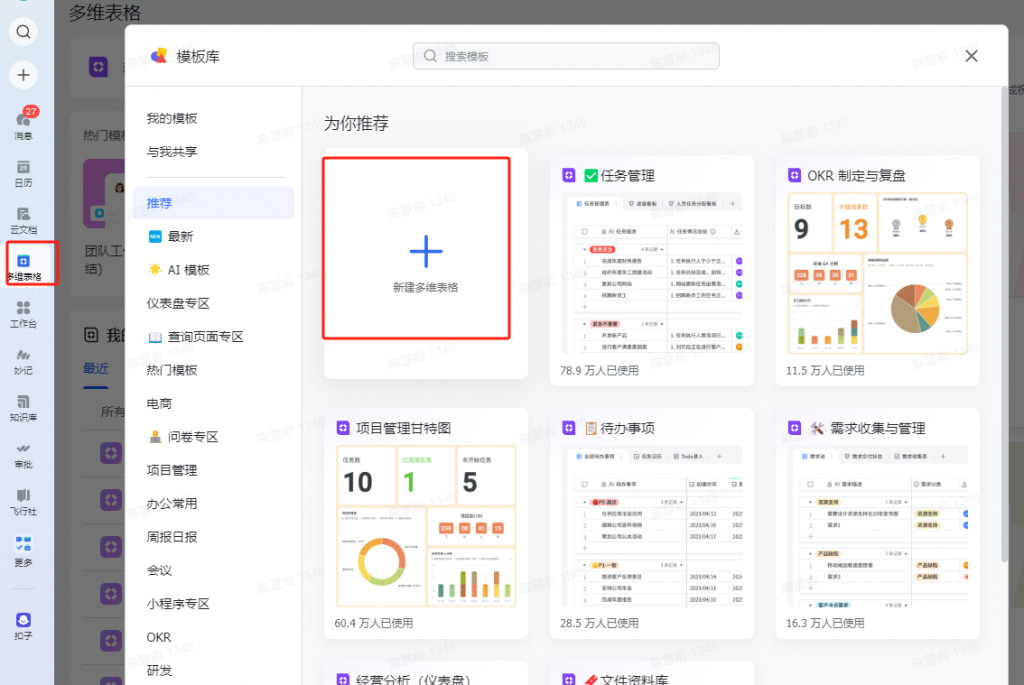Click the 60.4 万人已使用 text

coord(374,623)
